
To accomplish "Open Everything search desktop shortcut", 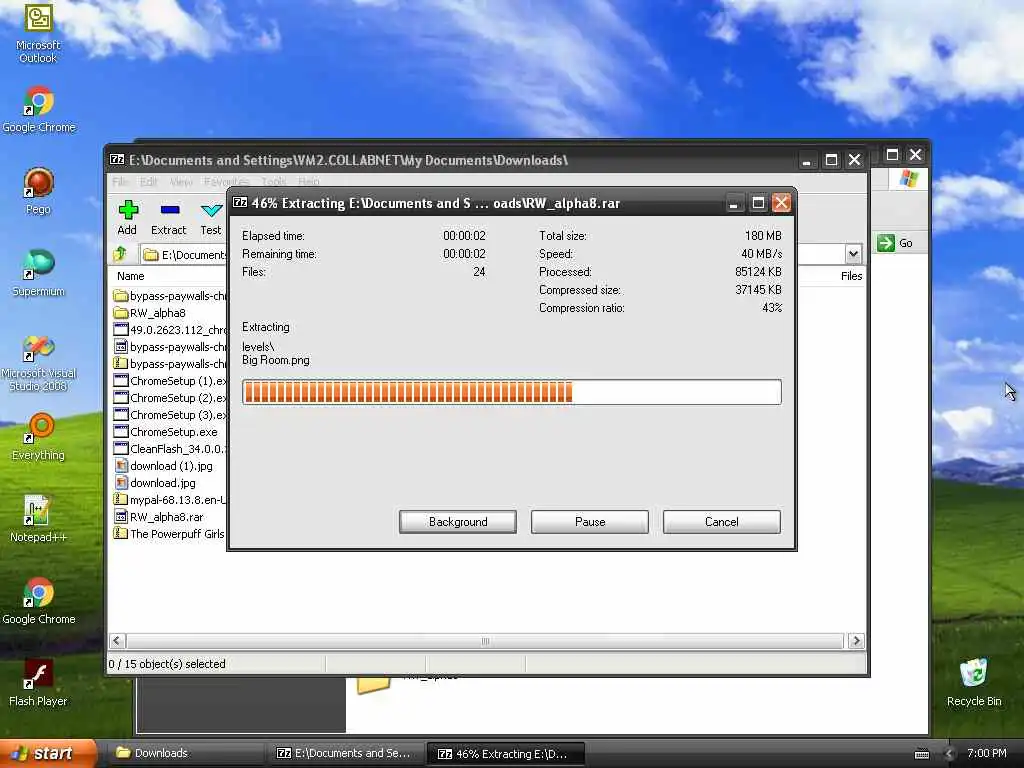I will coord(38,438).
